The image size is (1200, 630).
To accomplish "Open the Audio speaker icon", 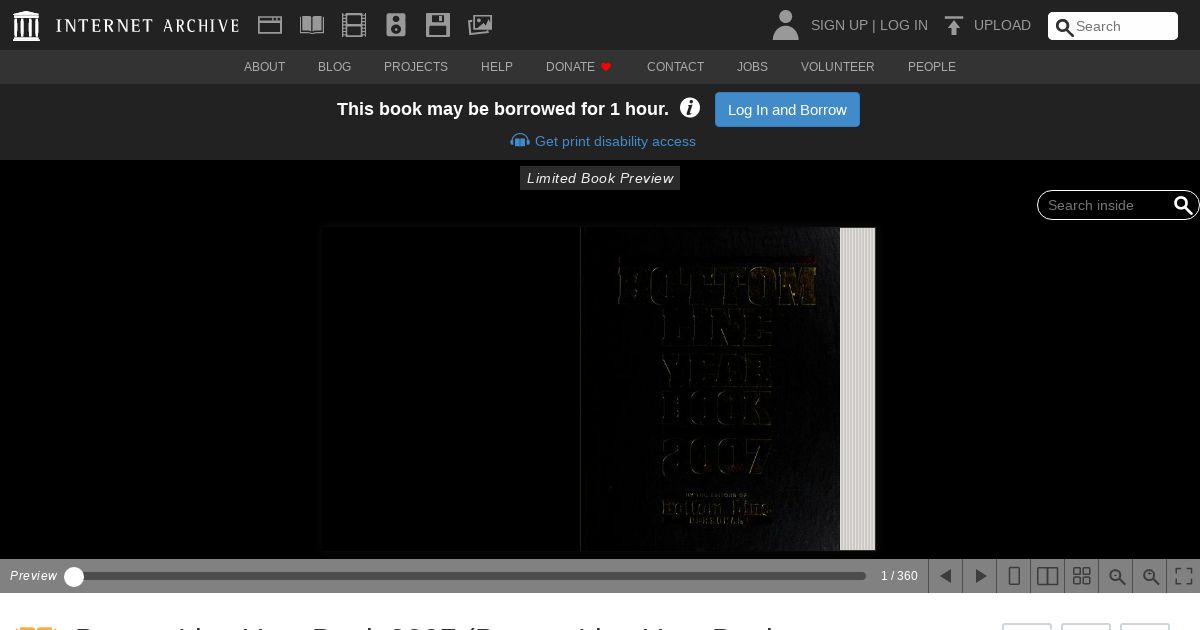I will [396, 25].
